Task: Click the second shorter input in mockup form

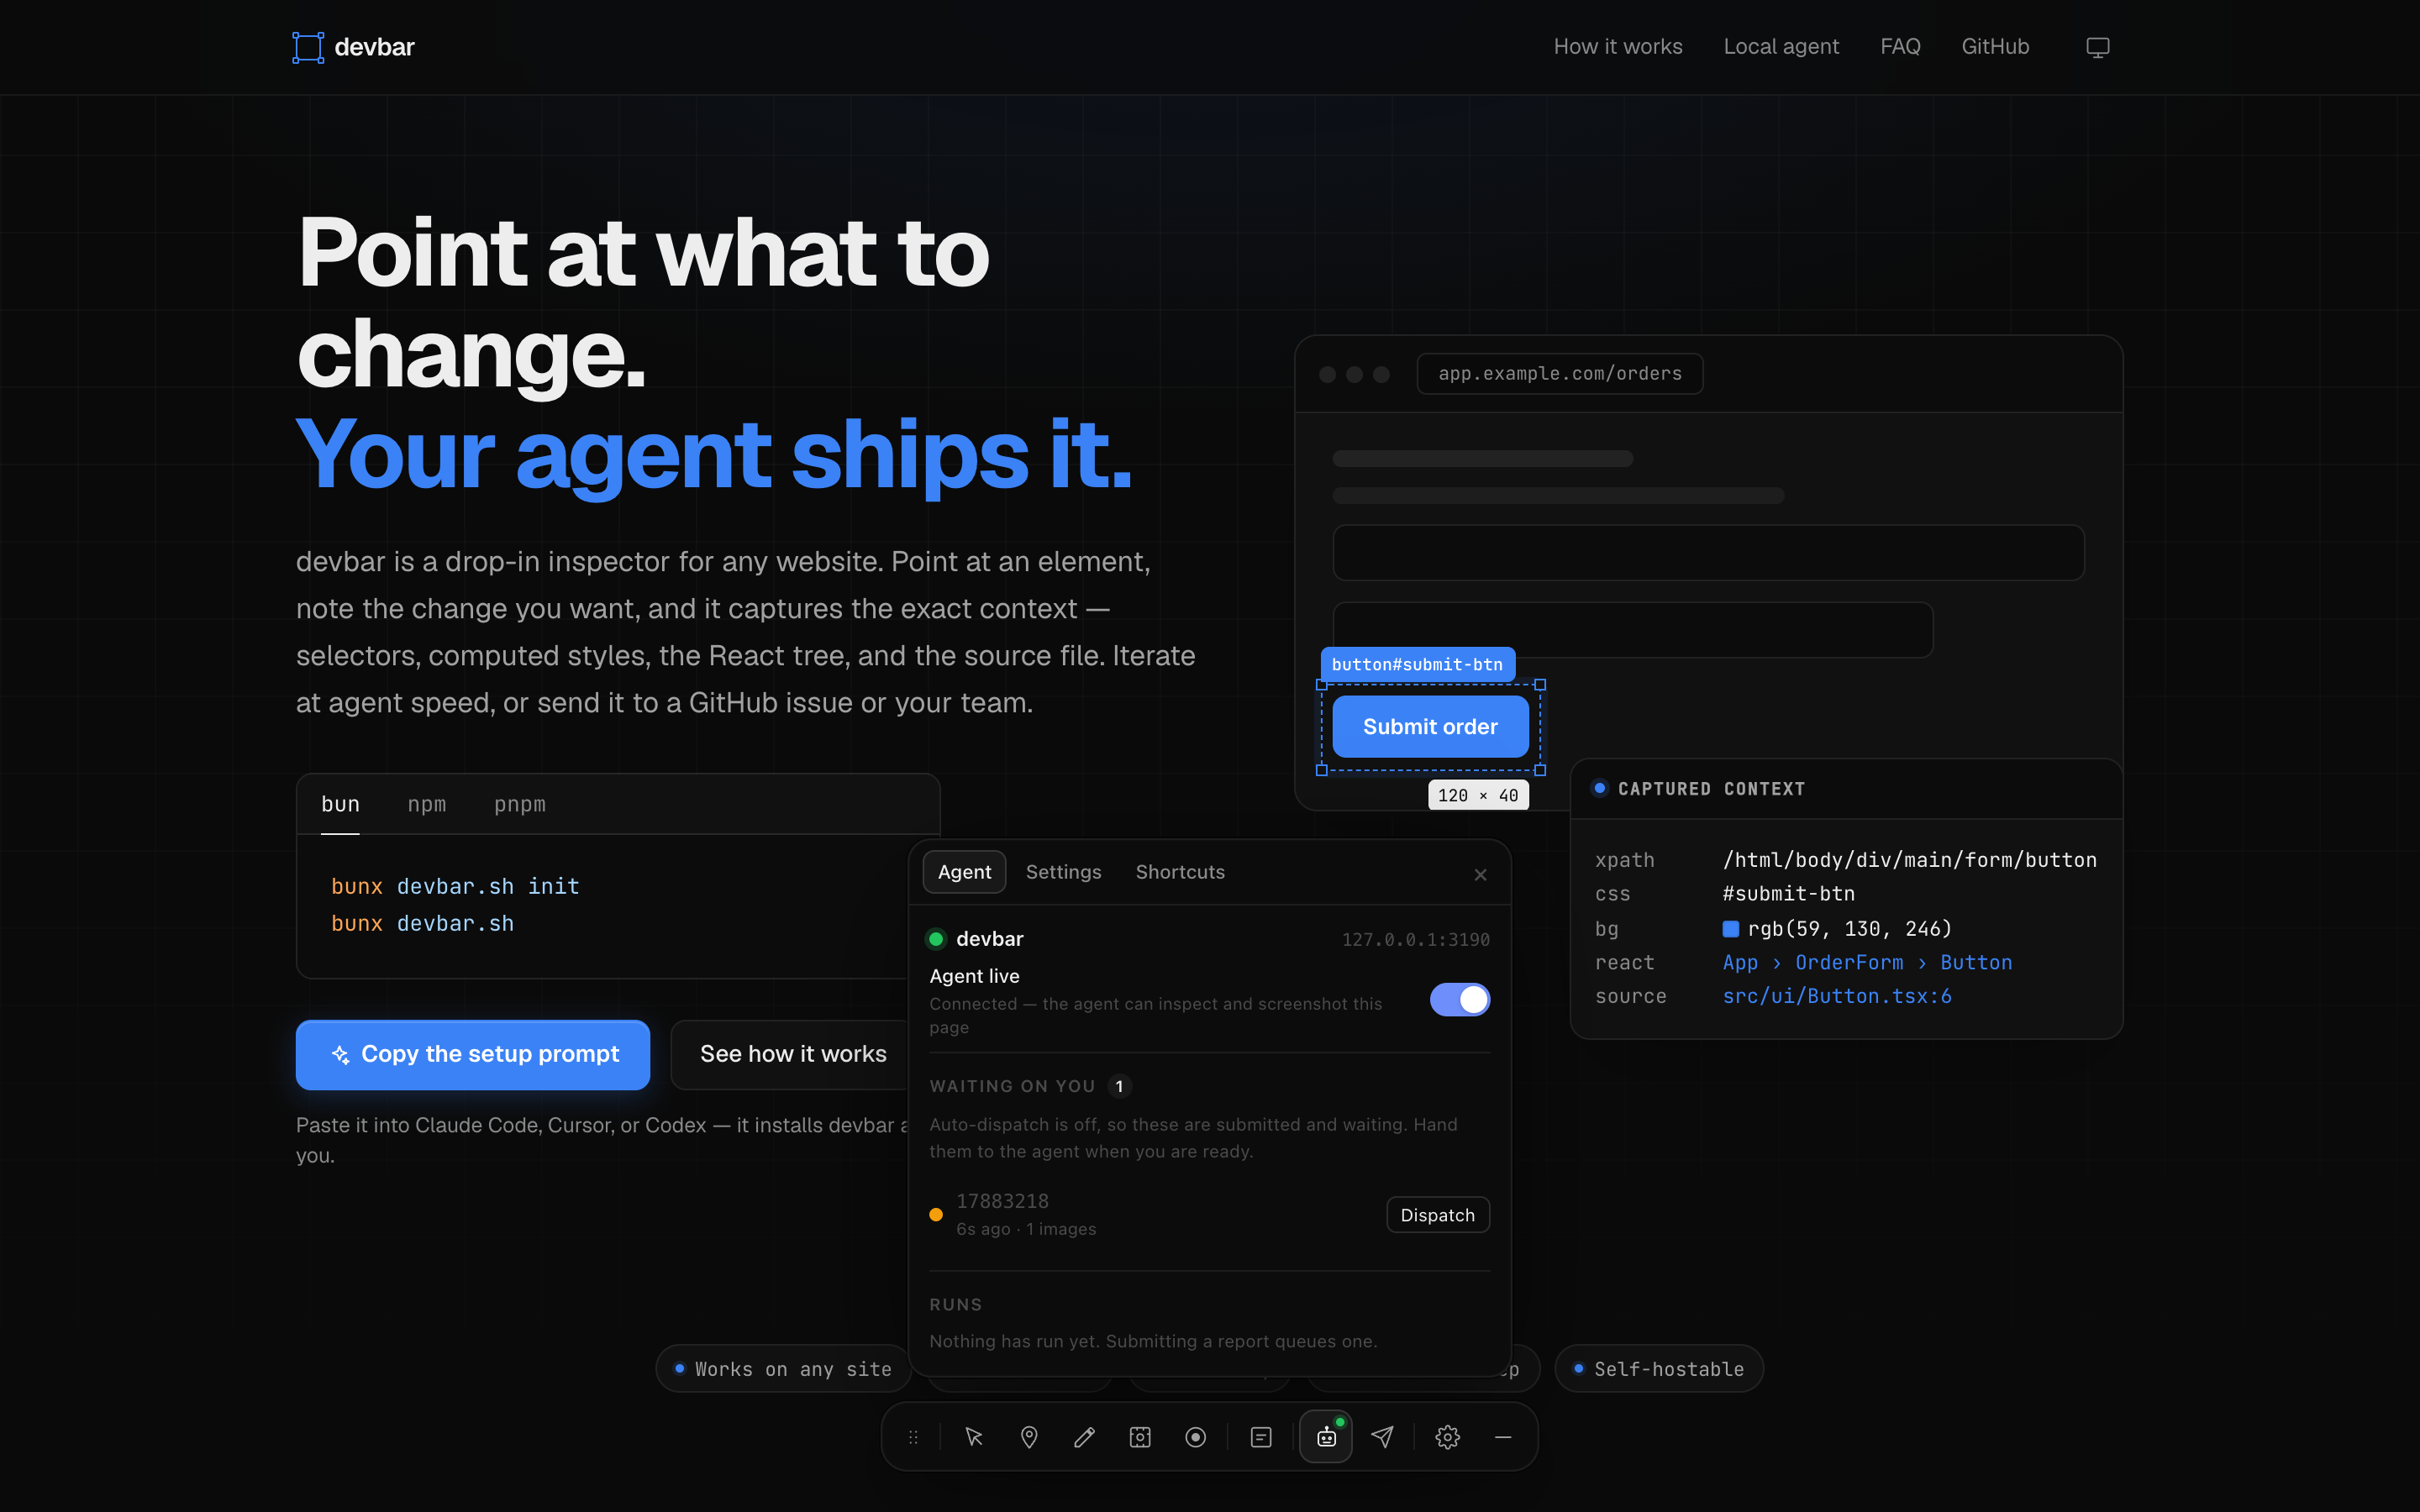Action: [x=1633, y=630]
